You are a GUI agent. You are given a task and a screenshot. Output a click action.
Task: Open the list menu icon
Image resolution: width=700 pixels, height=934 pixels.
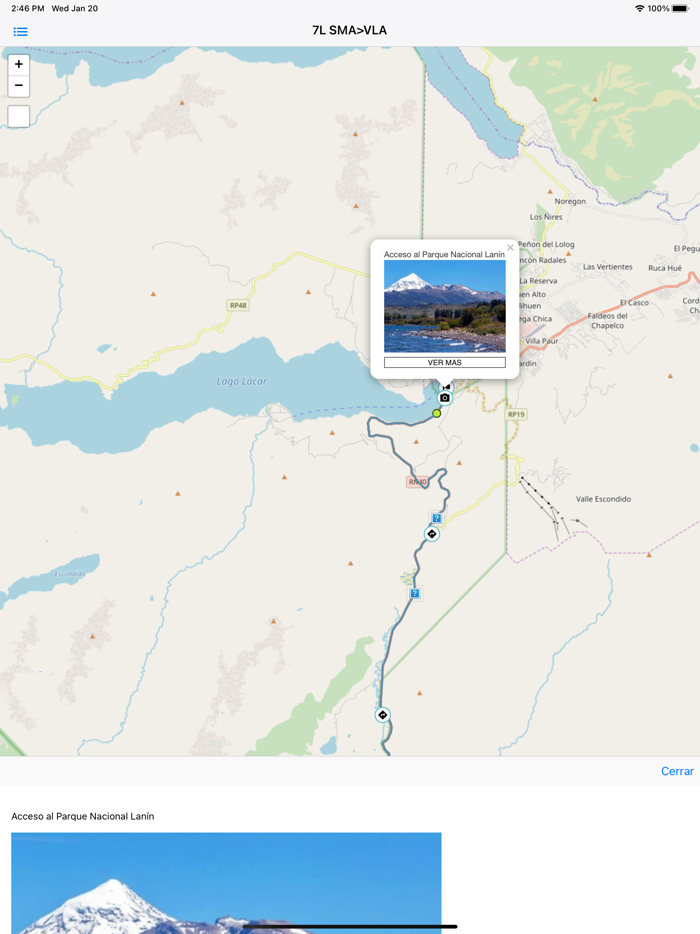pyautogui.click(x=20, y=32)
